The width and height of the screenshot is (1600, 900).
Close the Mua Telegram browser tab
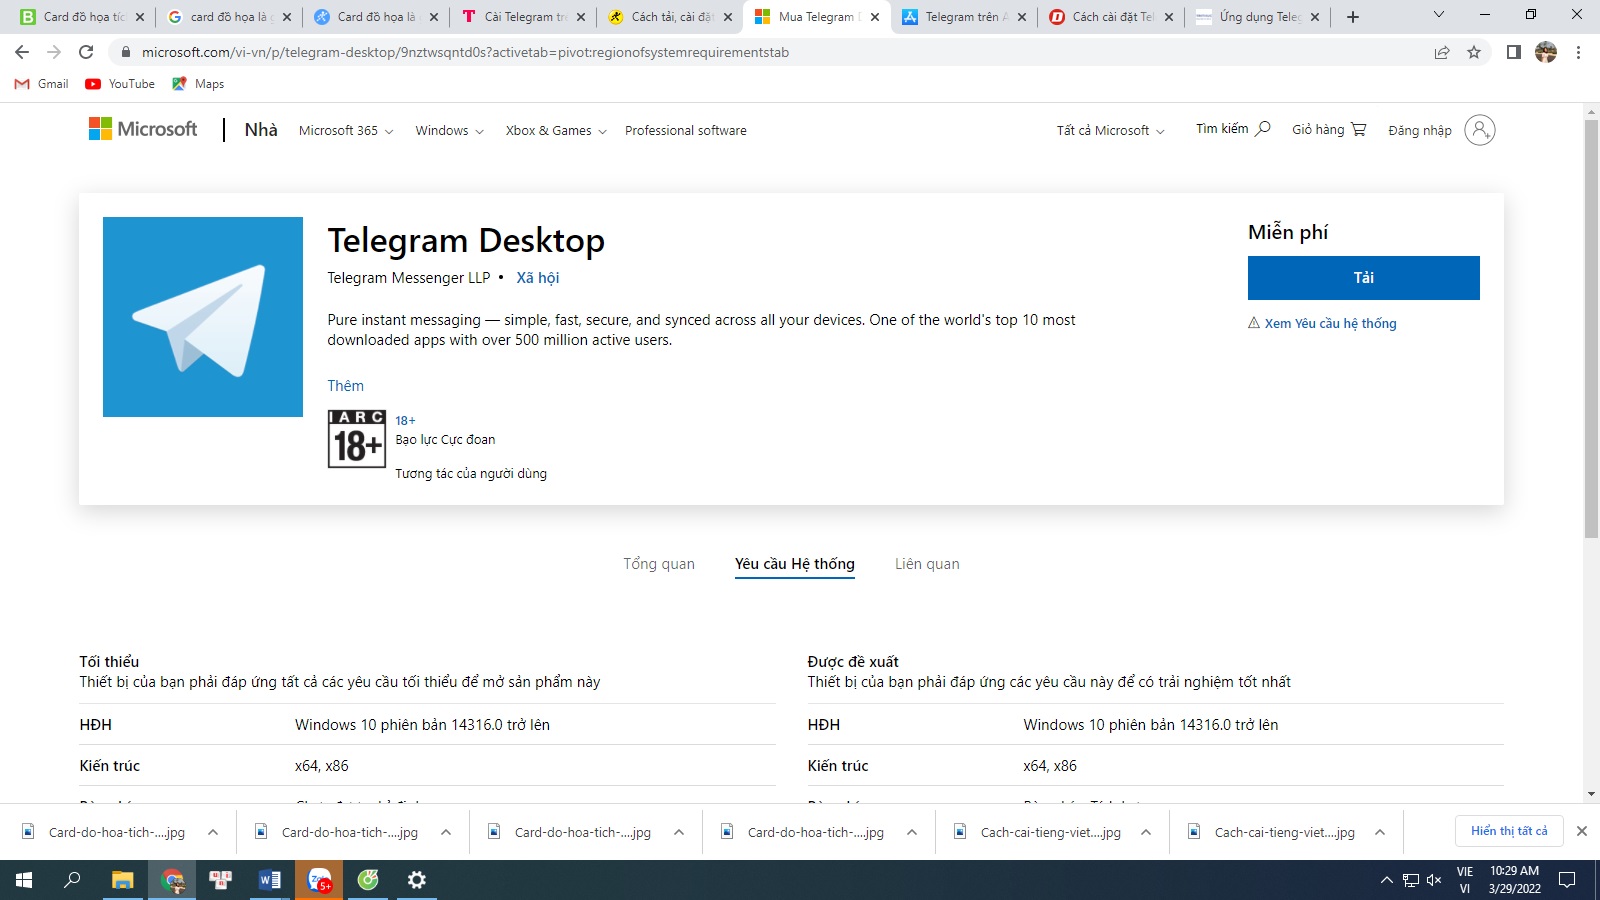coord(875,17)
